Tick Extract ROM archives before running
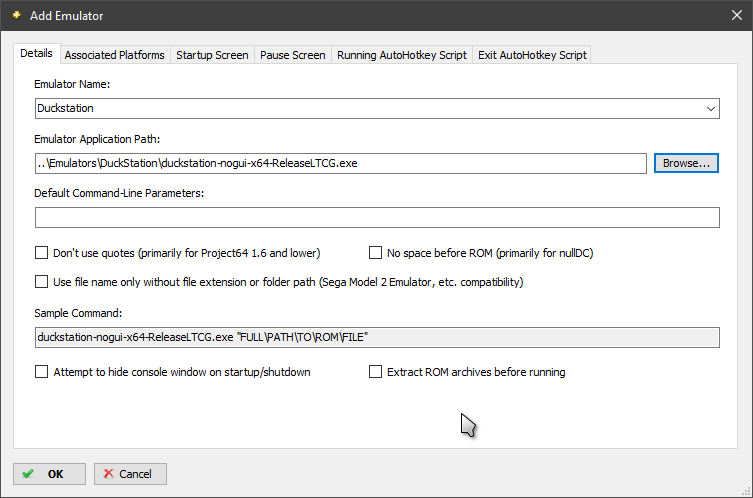753x498 pixels. pyautogui.click(x=376, y=372)
